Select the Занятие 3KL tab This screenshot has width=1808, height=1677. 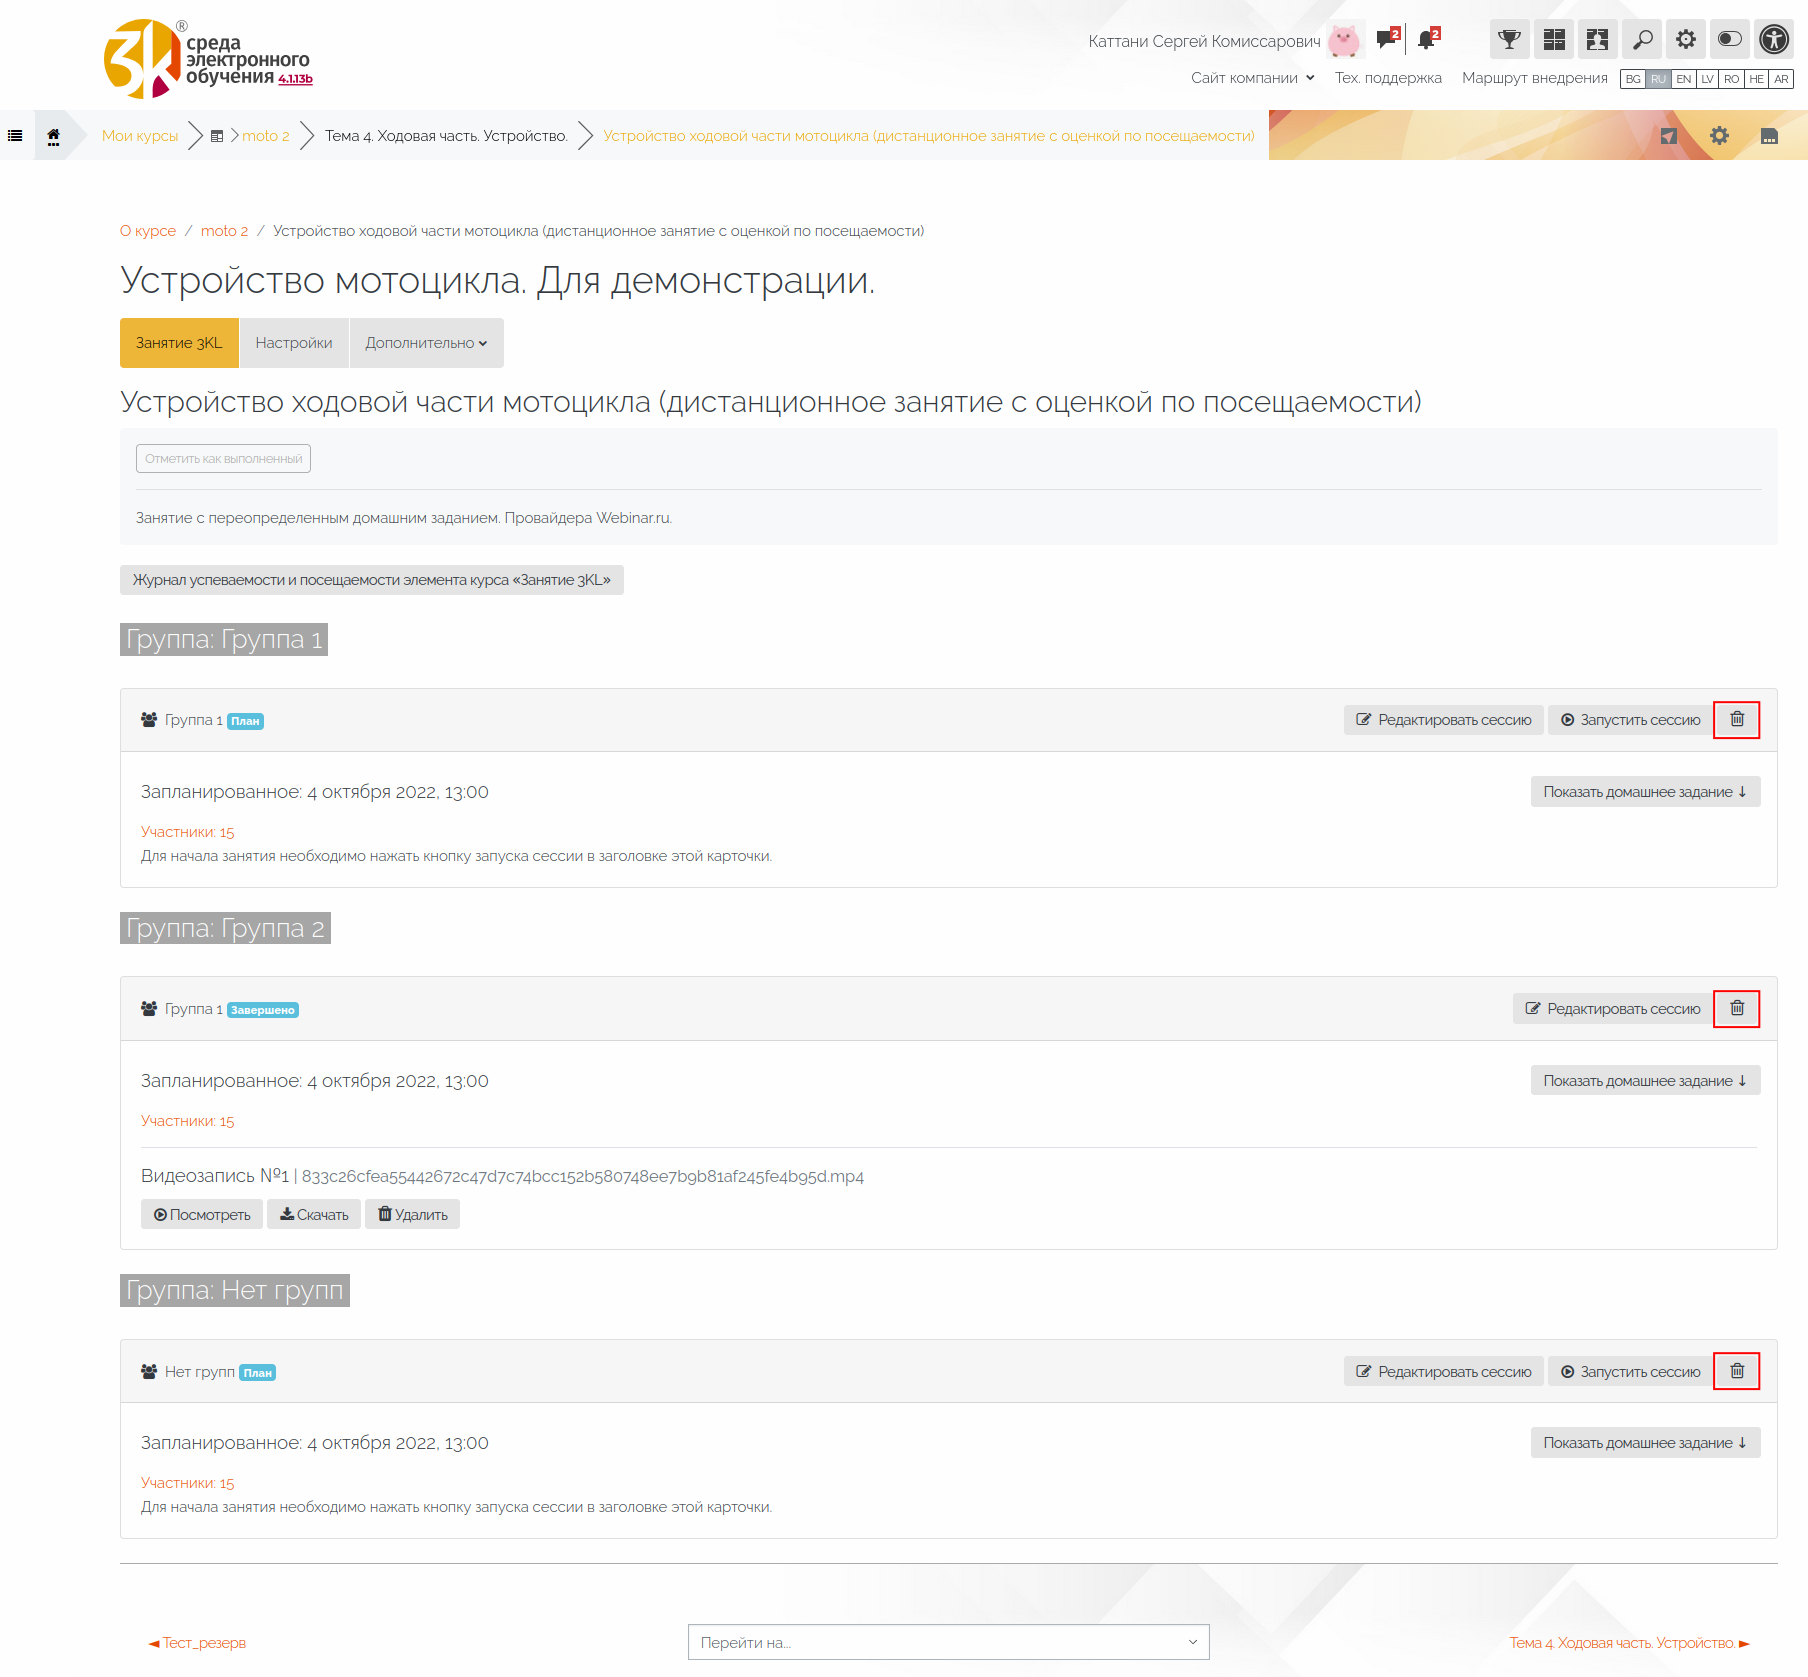coord(179,343)
